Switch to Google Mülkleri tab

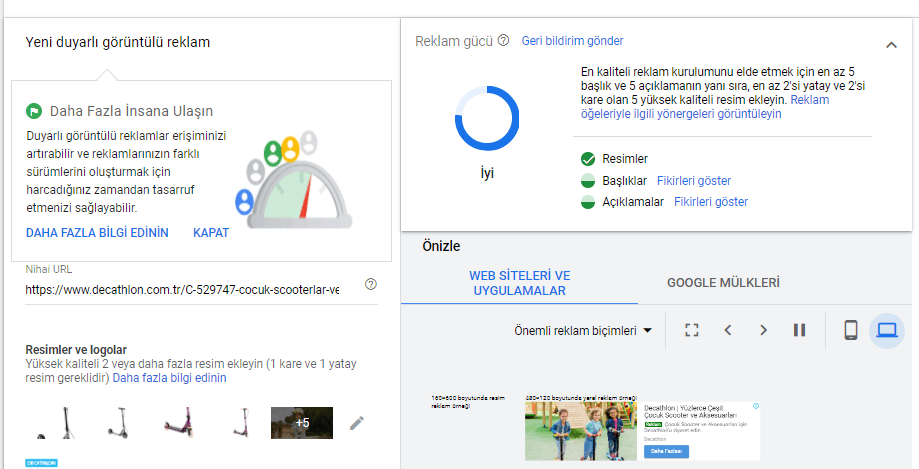point(723,283)
